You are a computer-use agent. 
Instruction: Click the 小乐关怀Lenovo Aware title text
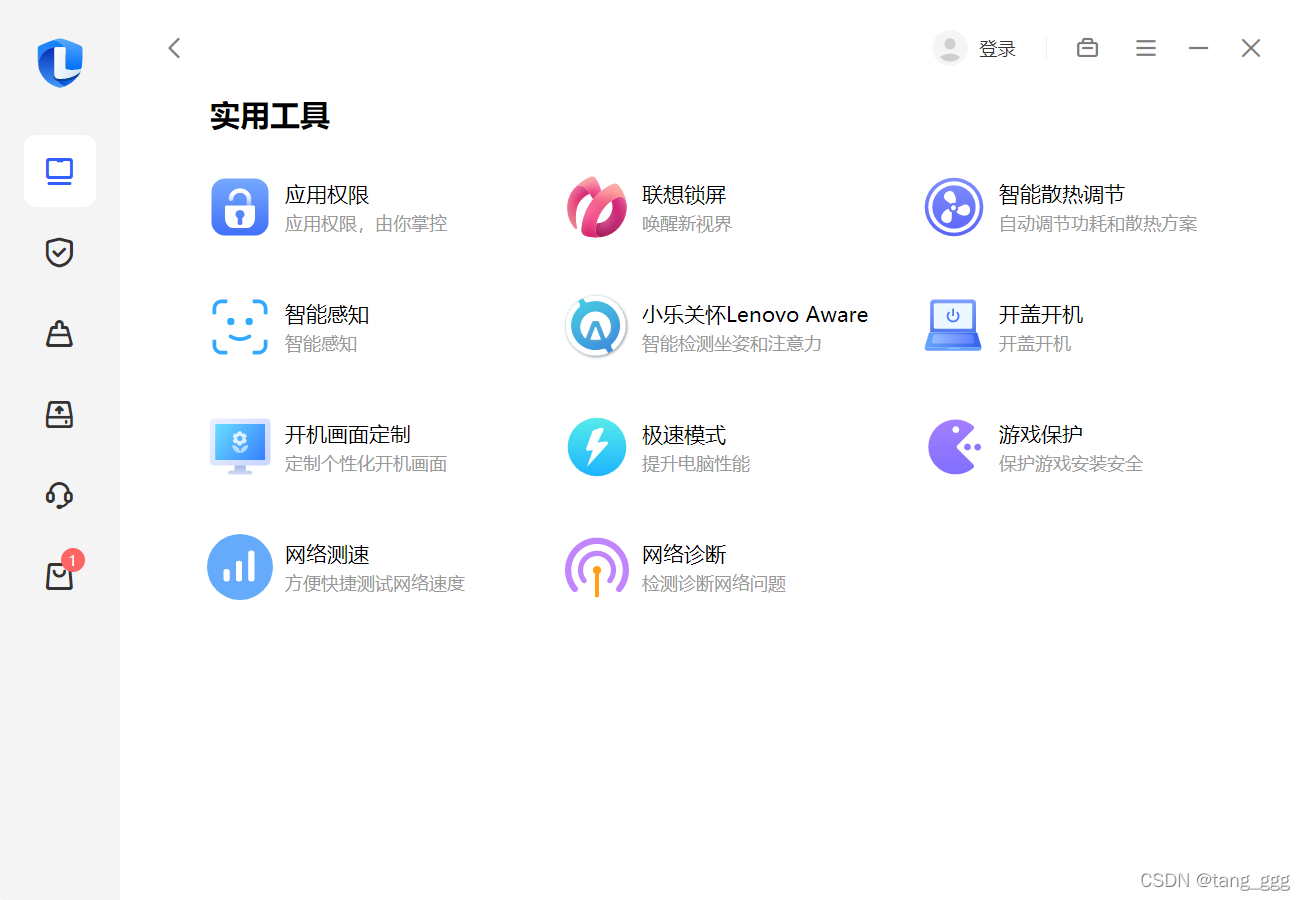(755, 315)
